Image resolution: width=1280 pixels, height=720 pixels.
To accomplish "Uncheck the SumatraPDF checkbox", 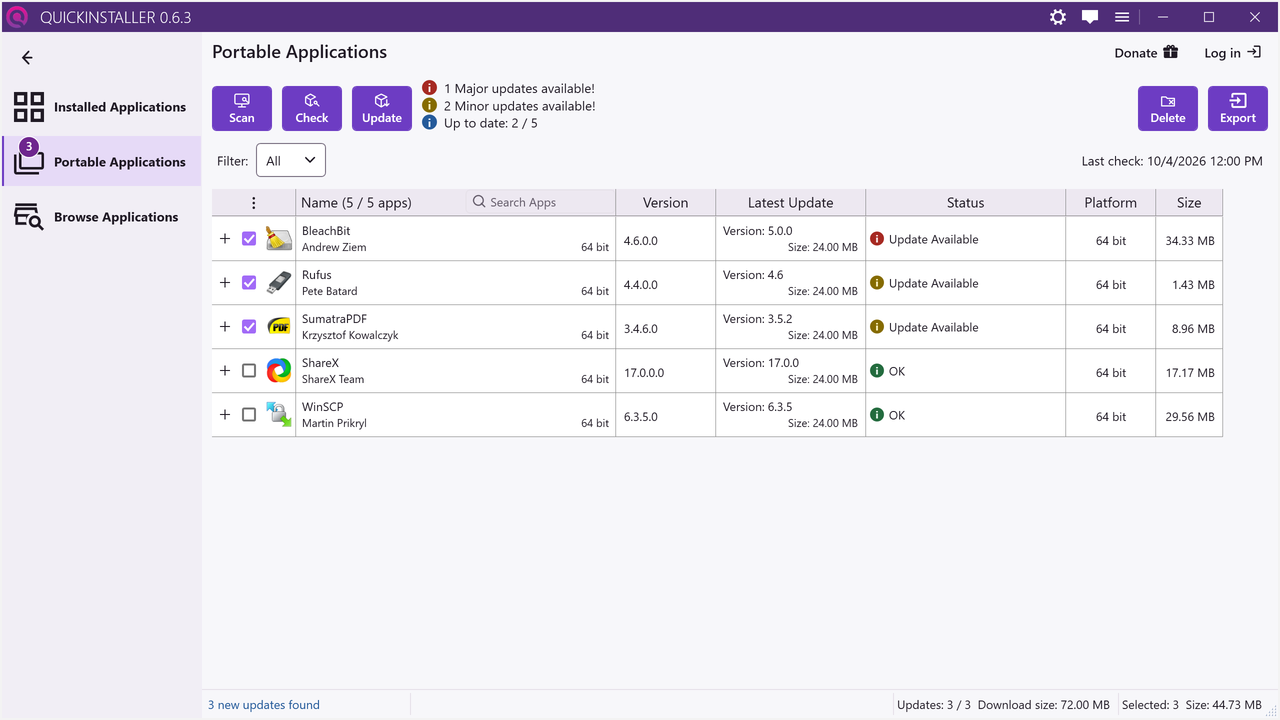I will [x=249, y=327].
